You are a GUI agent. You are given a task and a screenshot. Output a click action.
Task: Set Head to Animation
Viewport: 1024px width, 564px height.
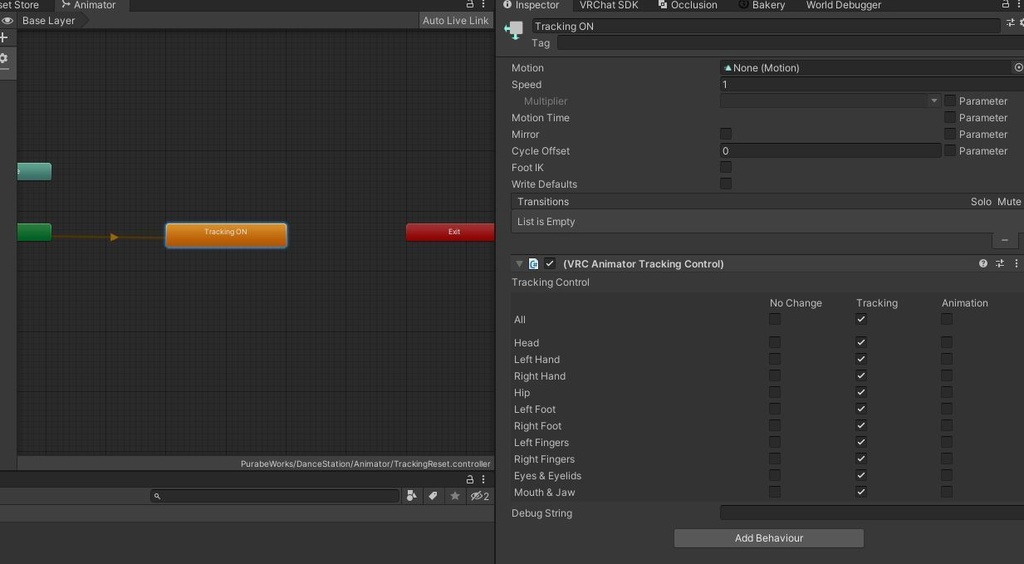946,342
